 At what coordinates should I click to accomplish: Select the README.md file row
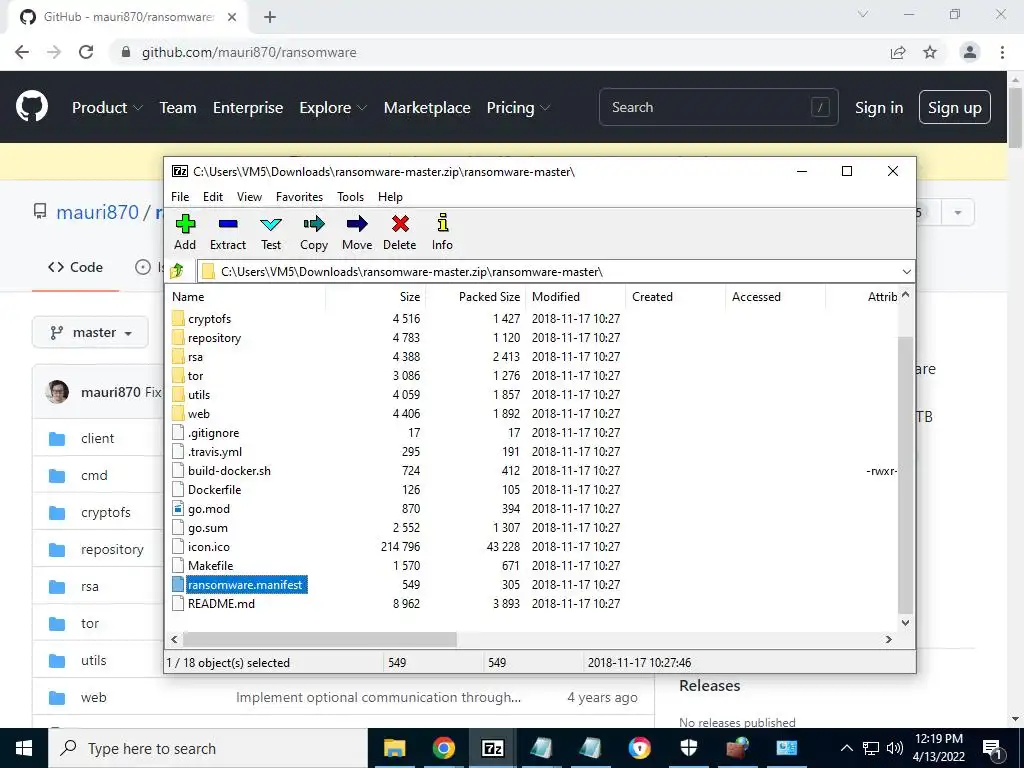(532, 603)
